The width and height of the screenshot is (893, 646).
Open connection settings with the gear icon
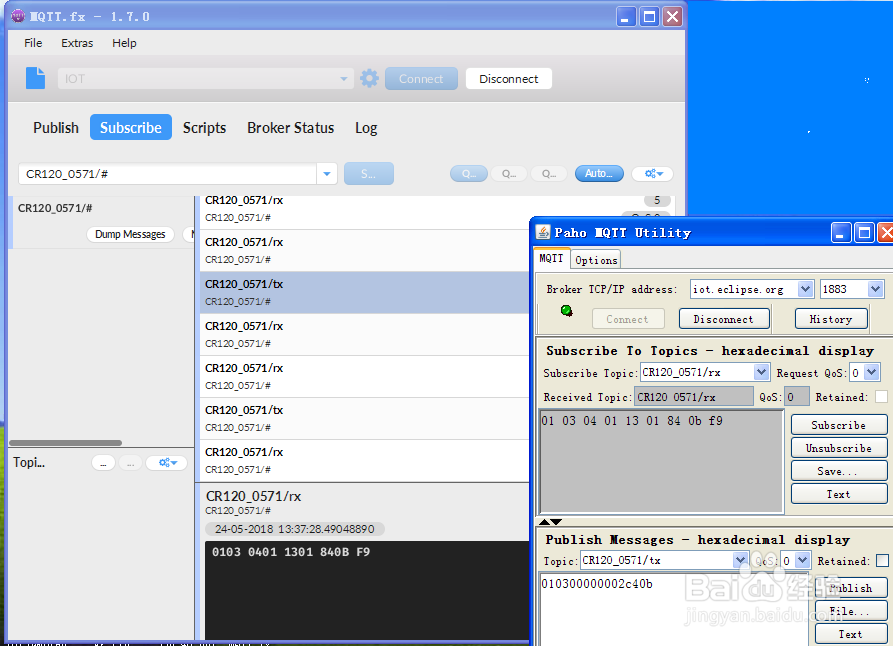(x=369, y=78)
